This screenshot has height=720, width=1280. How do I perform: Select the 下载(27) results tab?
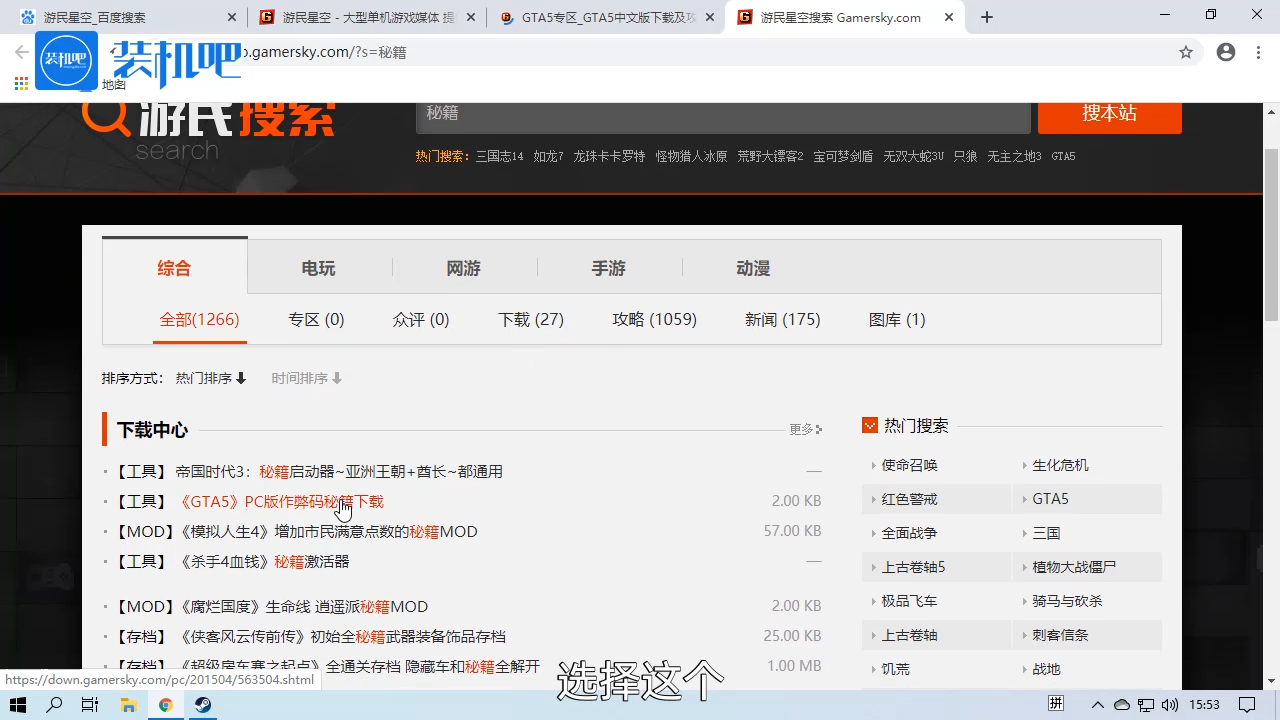click(531, 318)
